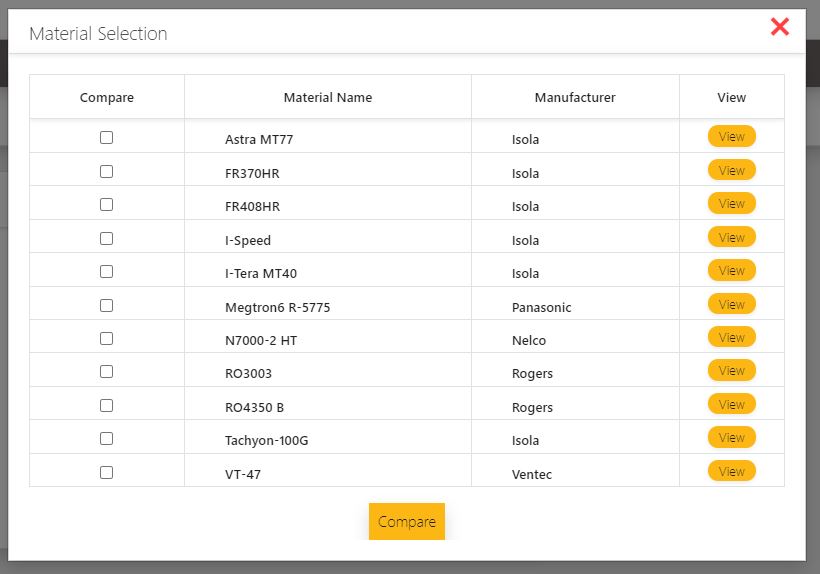View the FR408HR material
Viewport: 820px width, 574px height.
click(x=731, y=203)
